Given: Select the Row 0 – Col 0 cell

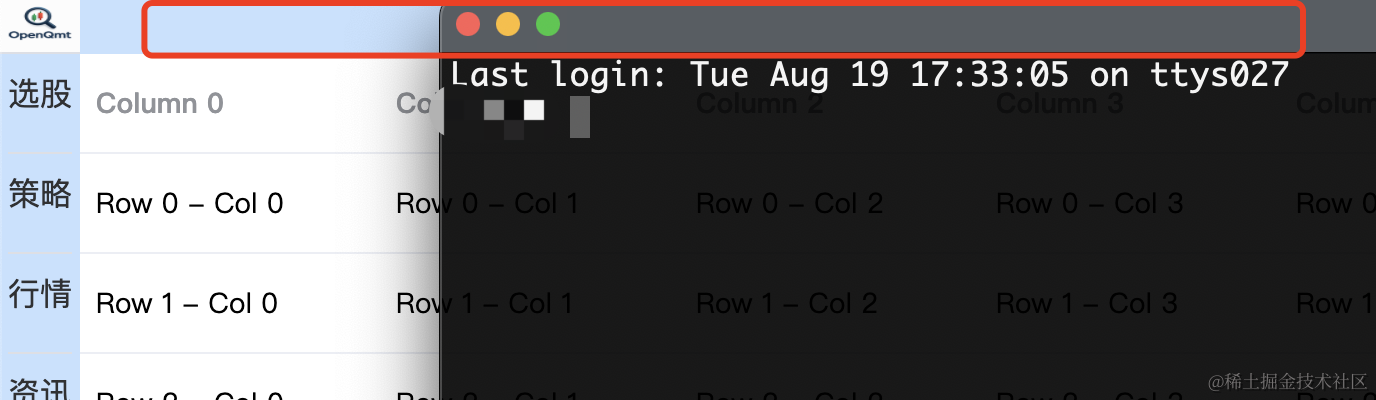Looking at the screenshot, I should tap(189, 203).
